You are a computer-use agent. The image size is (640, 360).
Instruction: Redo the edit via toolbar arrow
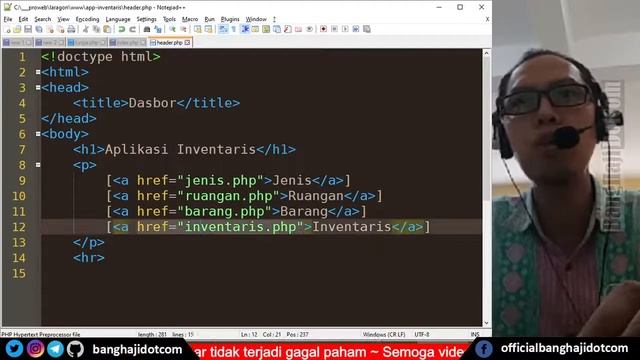tap(132, 29)
